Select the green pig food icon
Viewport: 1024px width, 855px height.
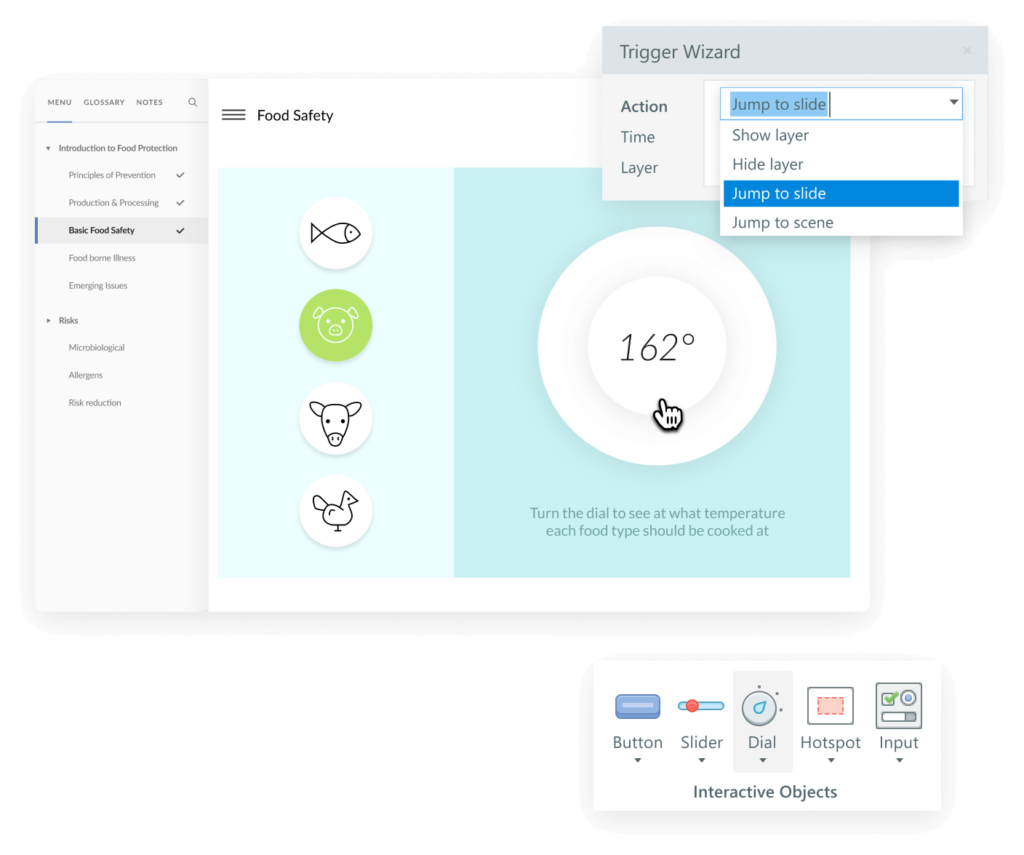coord(335,325)
